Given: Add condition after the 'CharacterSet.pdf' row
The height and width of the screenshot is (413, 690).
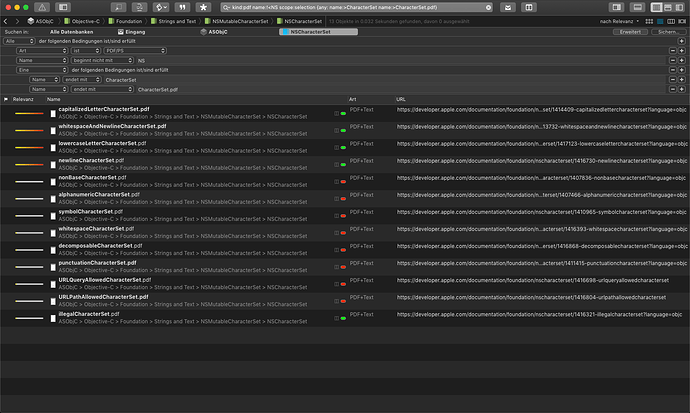Looking at the screenshot, I should pyautogui.click(x=682, y=89).
